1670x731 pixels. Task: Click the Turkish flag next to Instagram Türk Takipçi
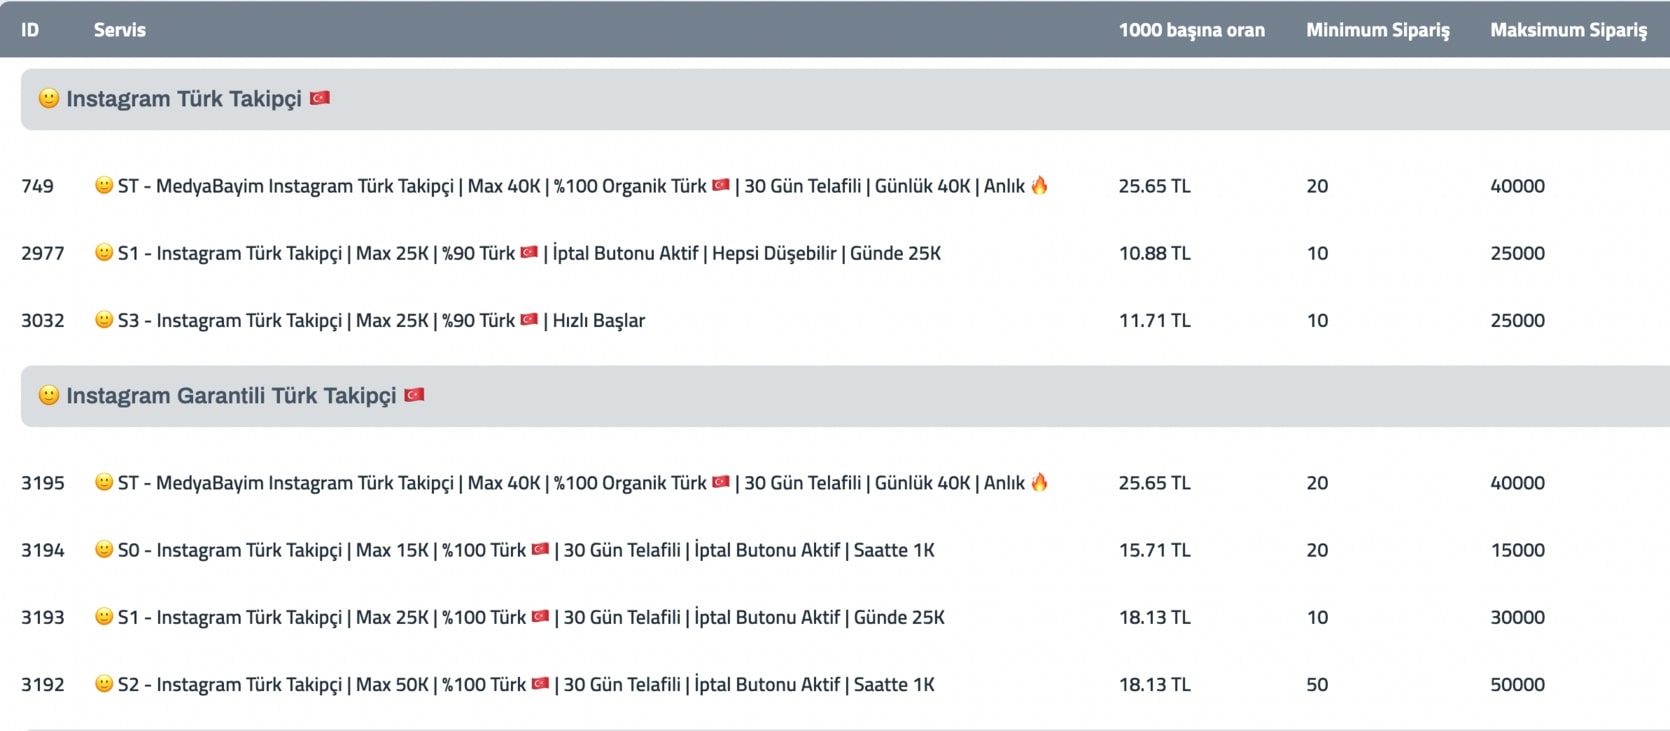point(320,98)
